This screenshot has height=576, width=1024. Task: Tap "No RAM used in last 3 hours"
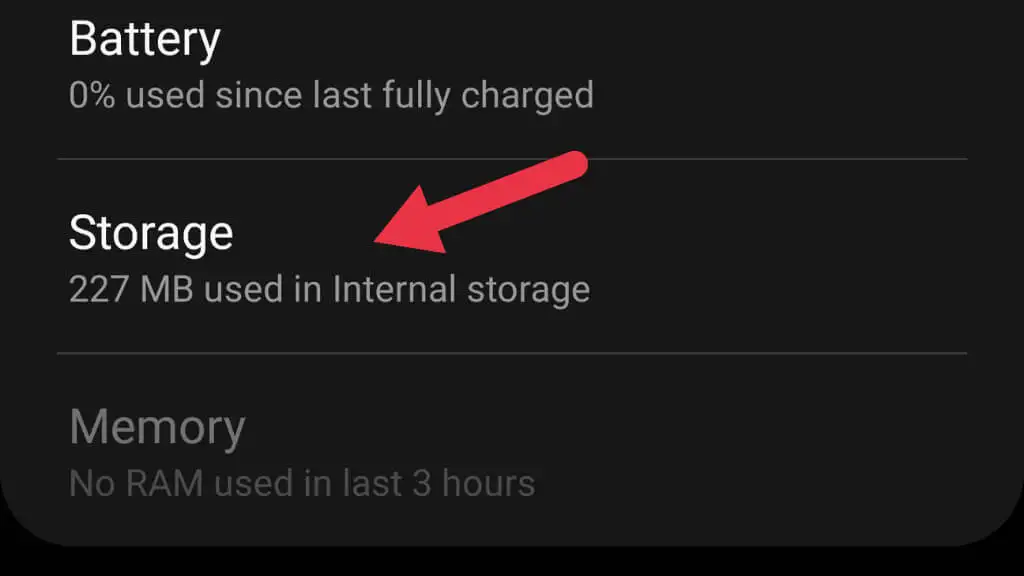coord(302,484)
